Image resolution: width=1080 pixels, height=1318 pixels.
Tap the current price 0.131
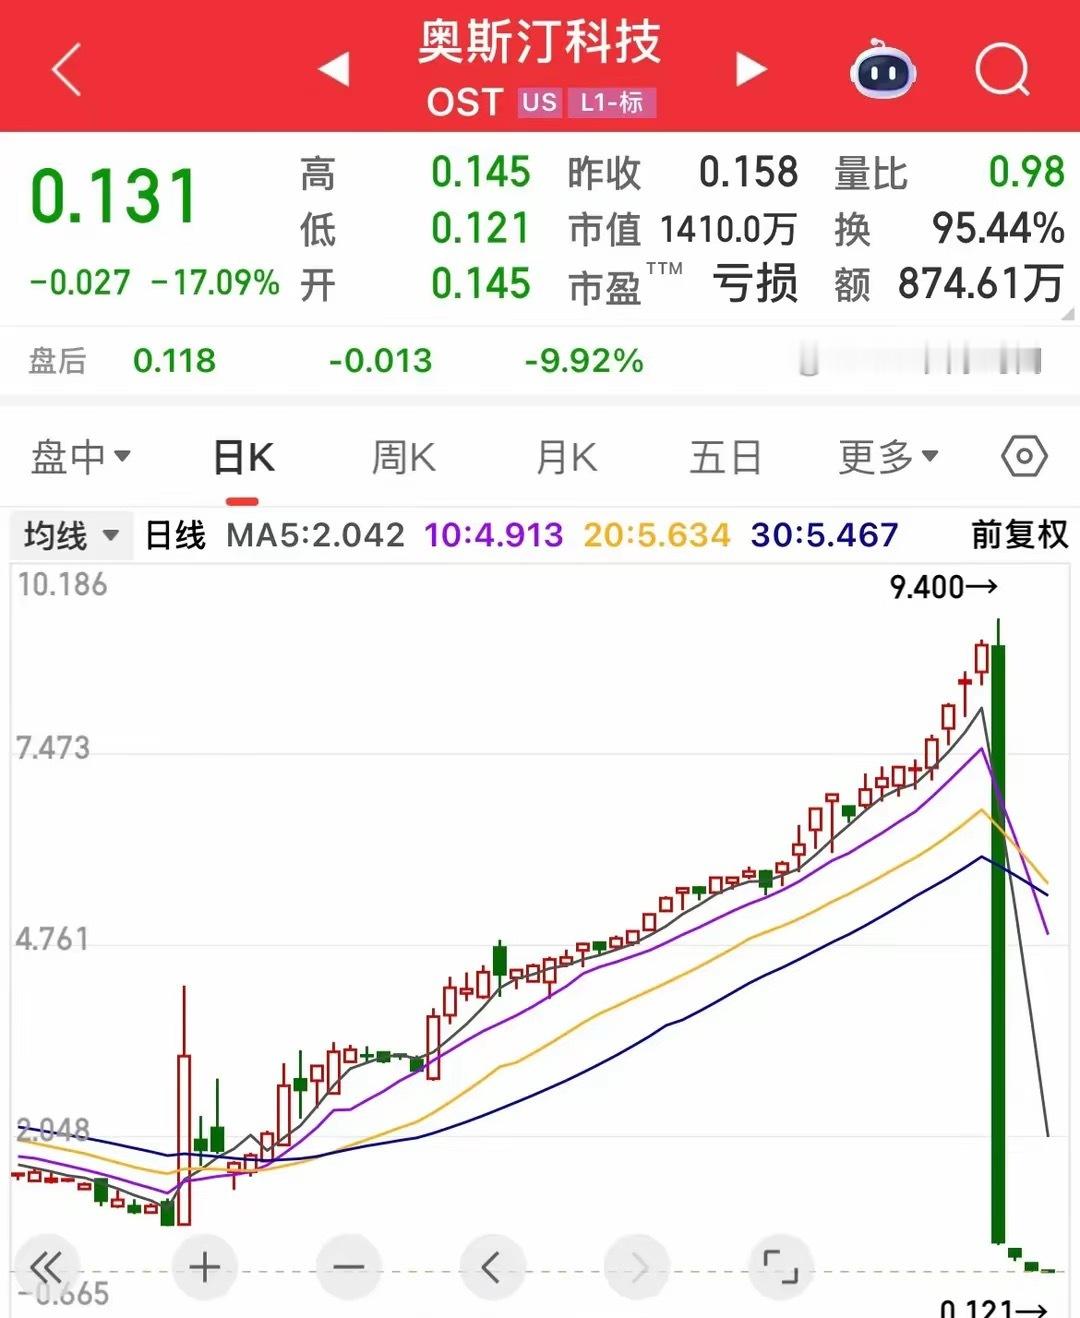113,196
